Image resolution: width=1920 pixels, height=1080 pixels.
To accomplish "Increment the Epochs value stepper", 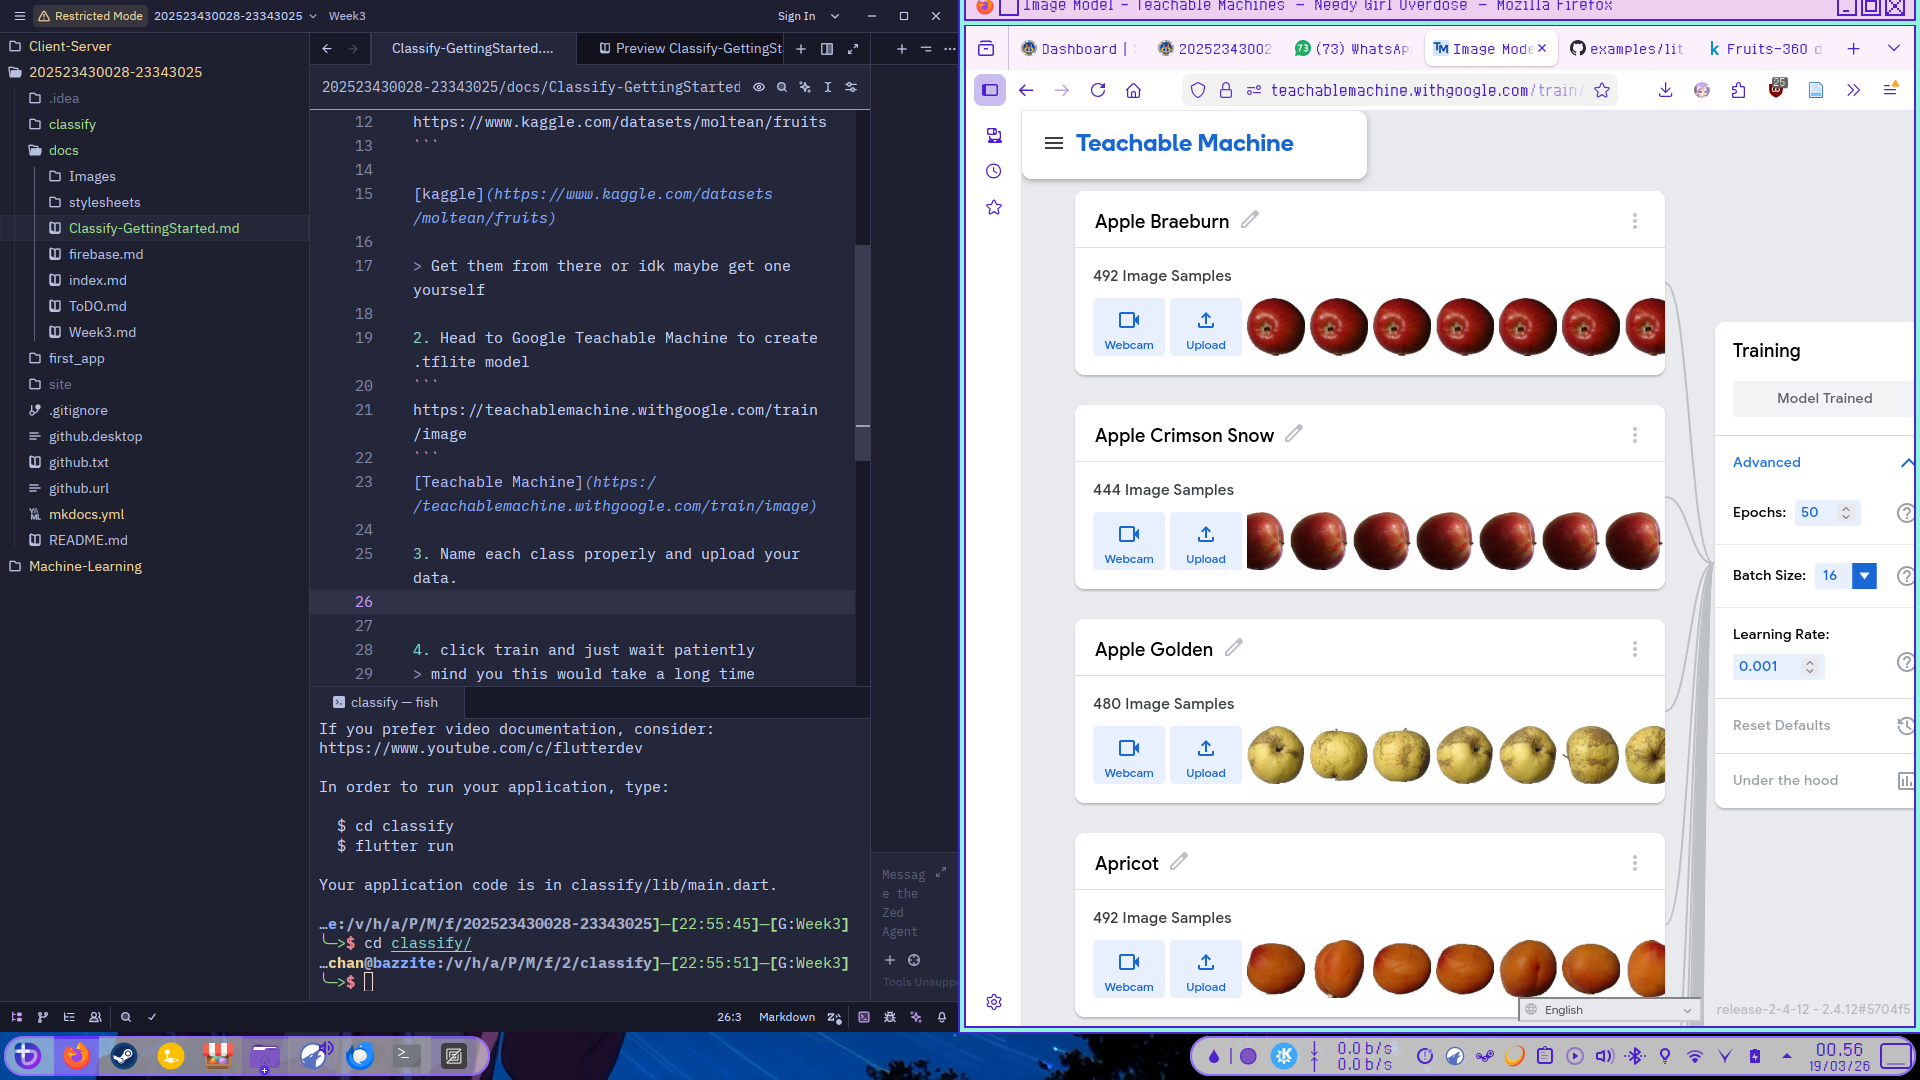I will point(1846,508).
